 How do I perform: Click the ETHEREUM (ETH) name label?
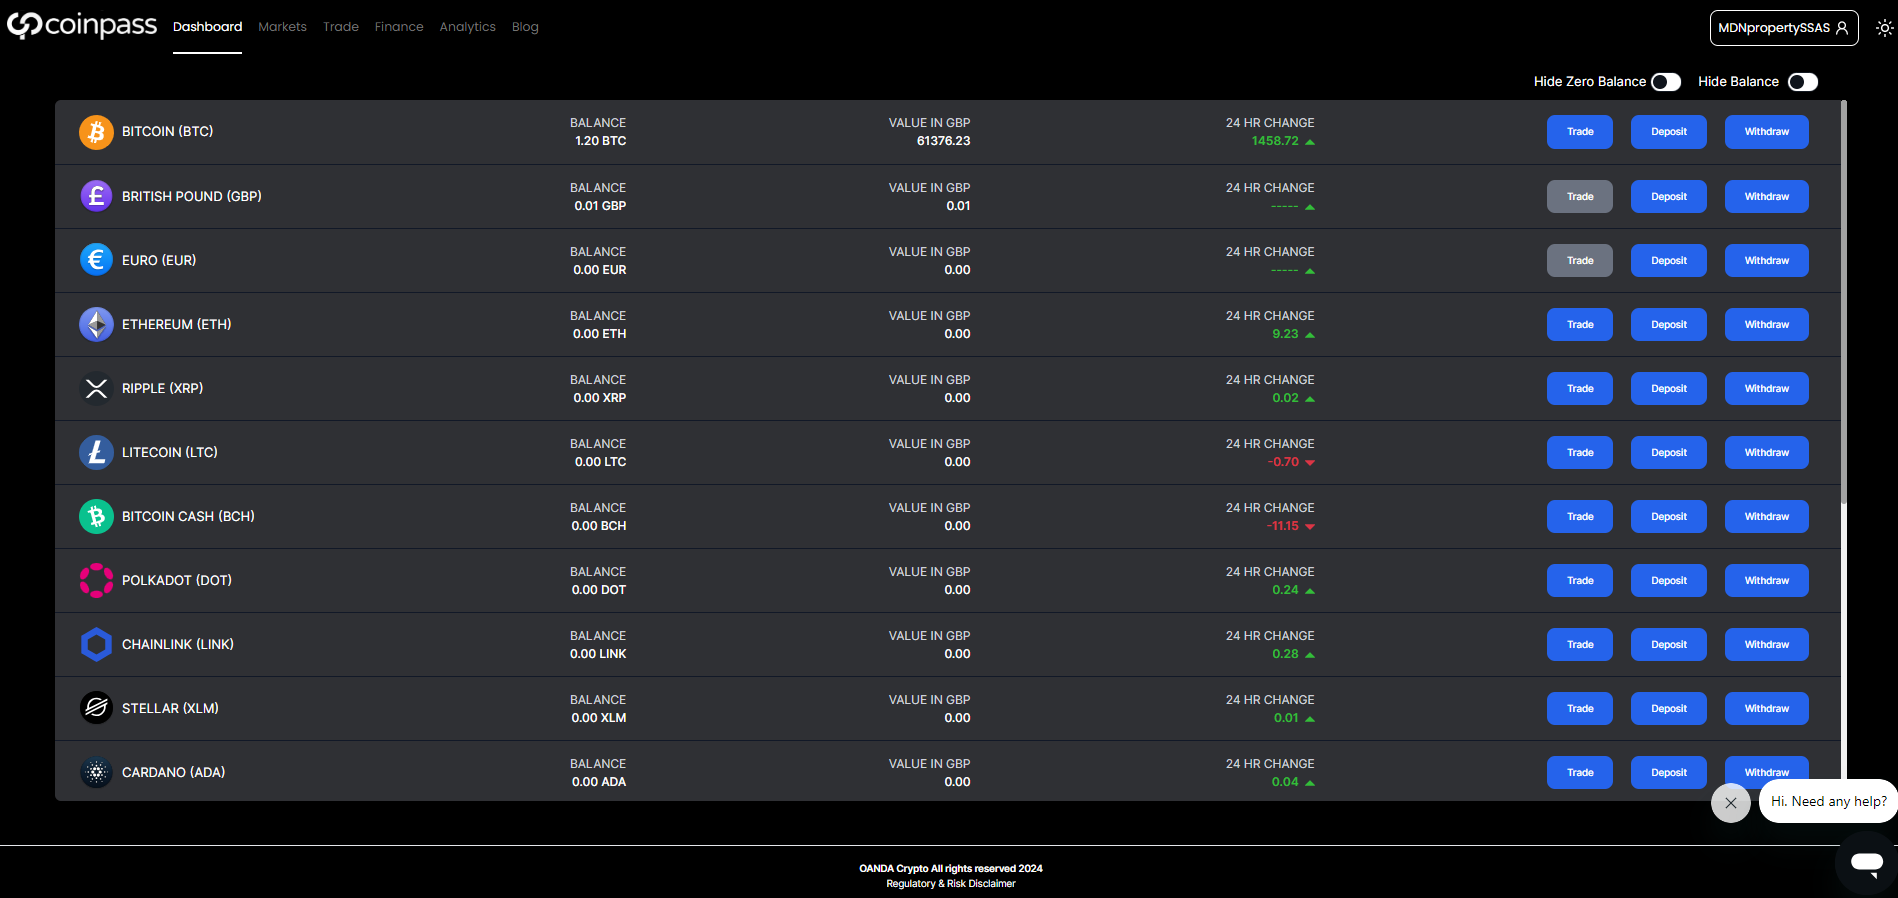pyautogui.click(x=176, y=324)
